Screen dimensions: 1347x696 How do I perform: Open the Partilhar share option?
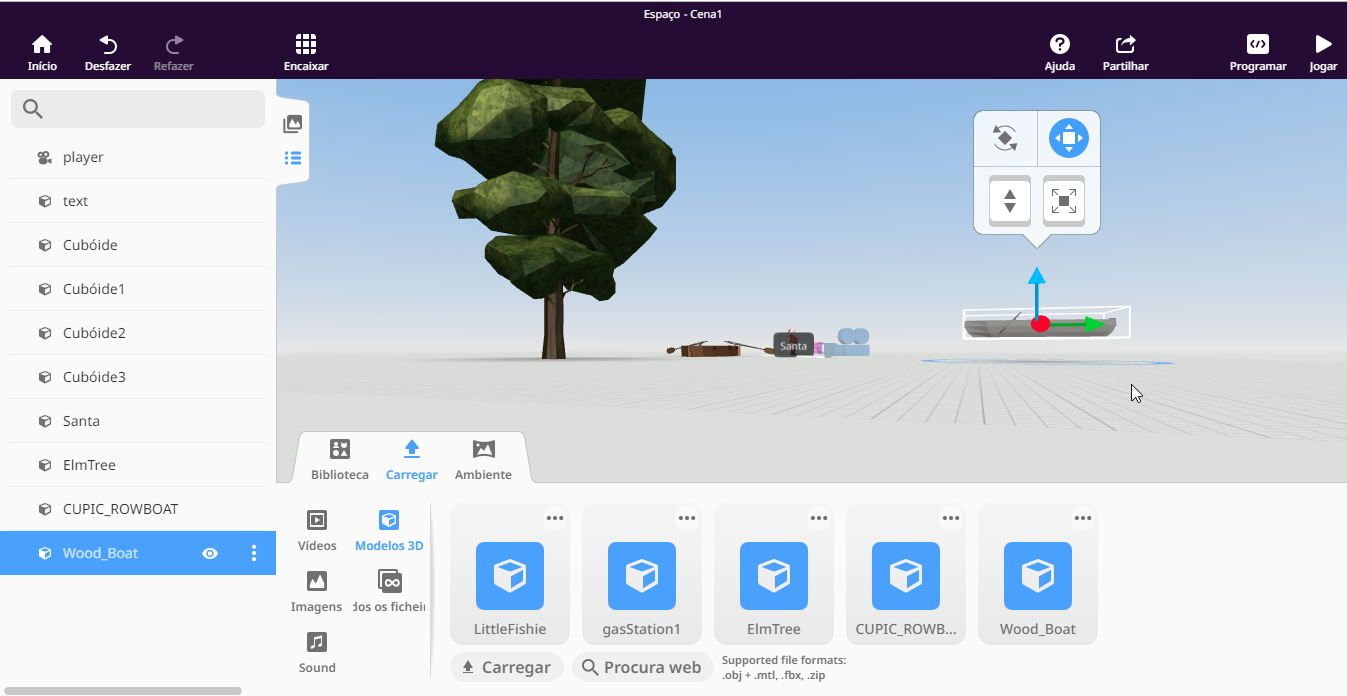1125,53
